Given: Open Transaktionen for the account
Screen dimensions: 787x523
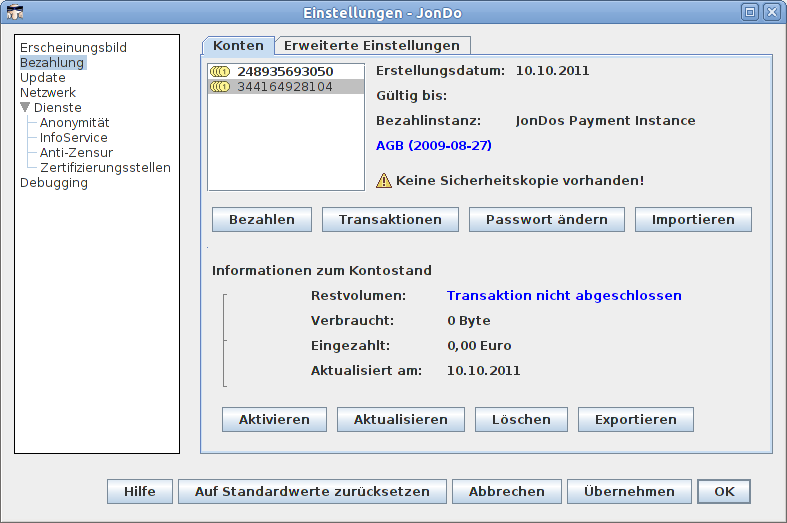Looking at the screenshot, I should tap(390, 219).
